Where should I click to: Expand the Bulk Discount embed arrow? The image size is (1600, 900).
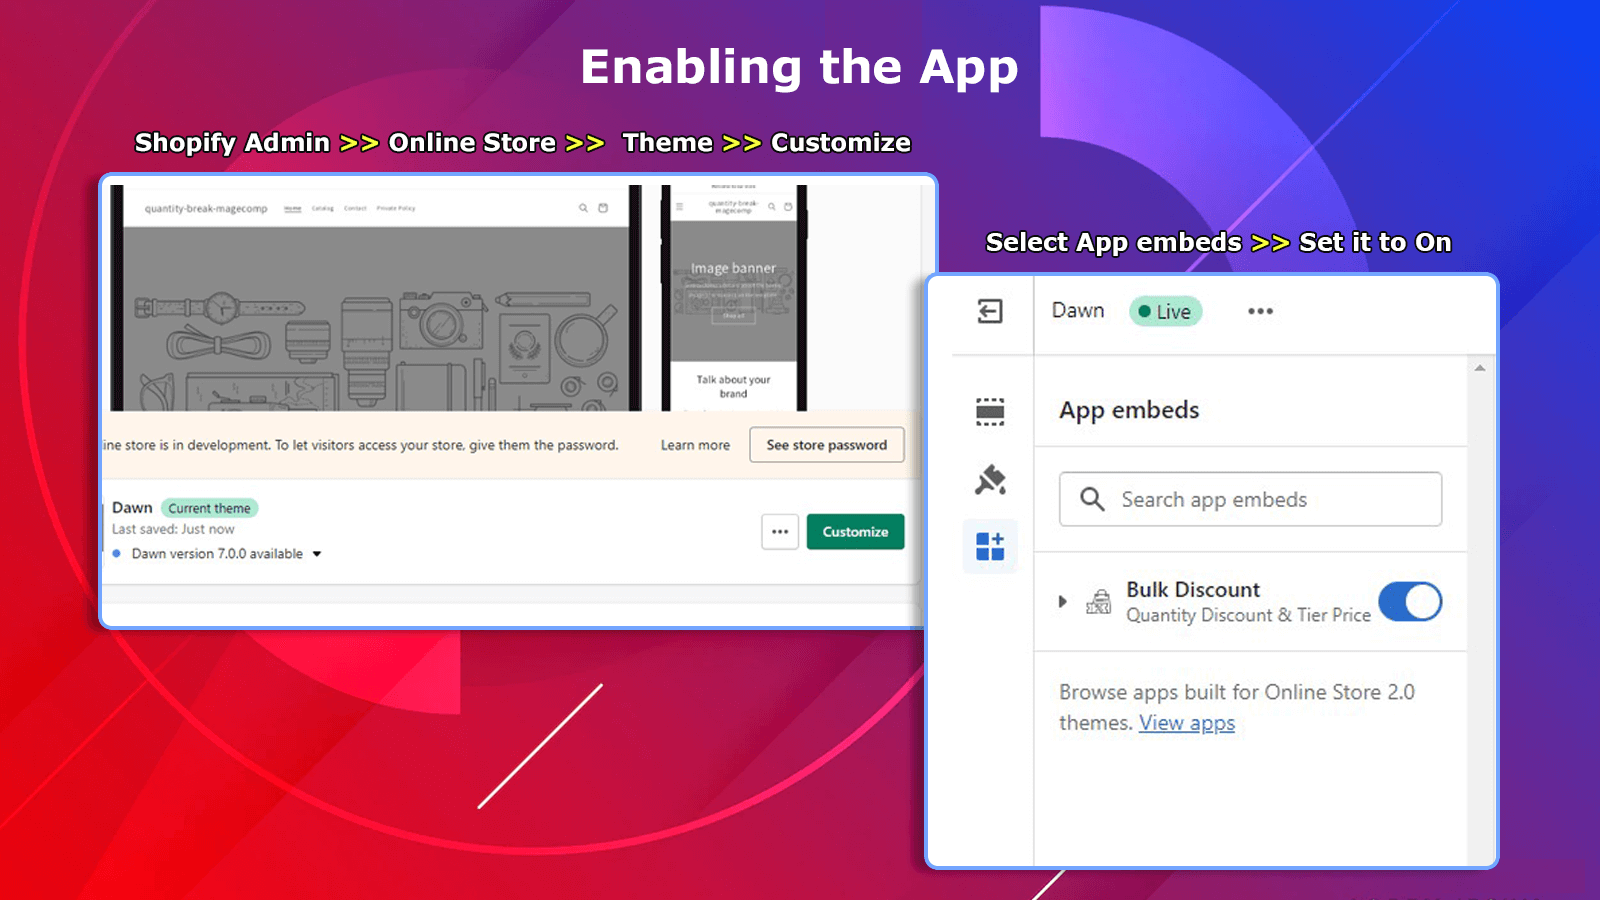[1062, 601]
